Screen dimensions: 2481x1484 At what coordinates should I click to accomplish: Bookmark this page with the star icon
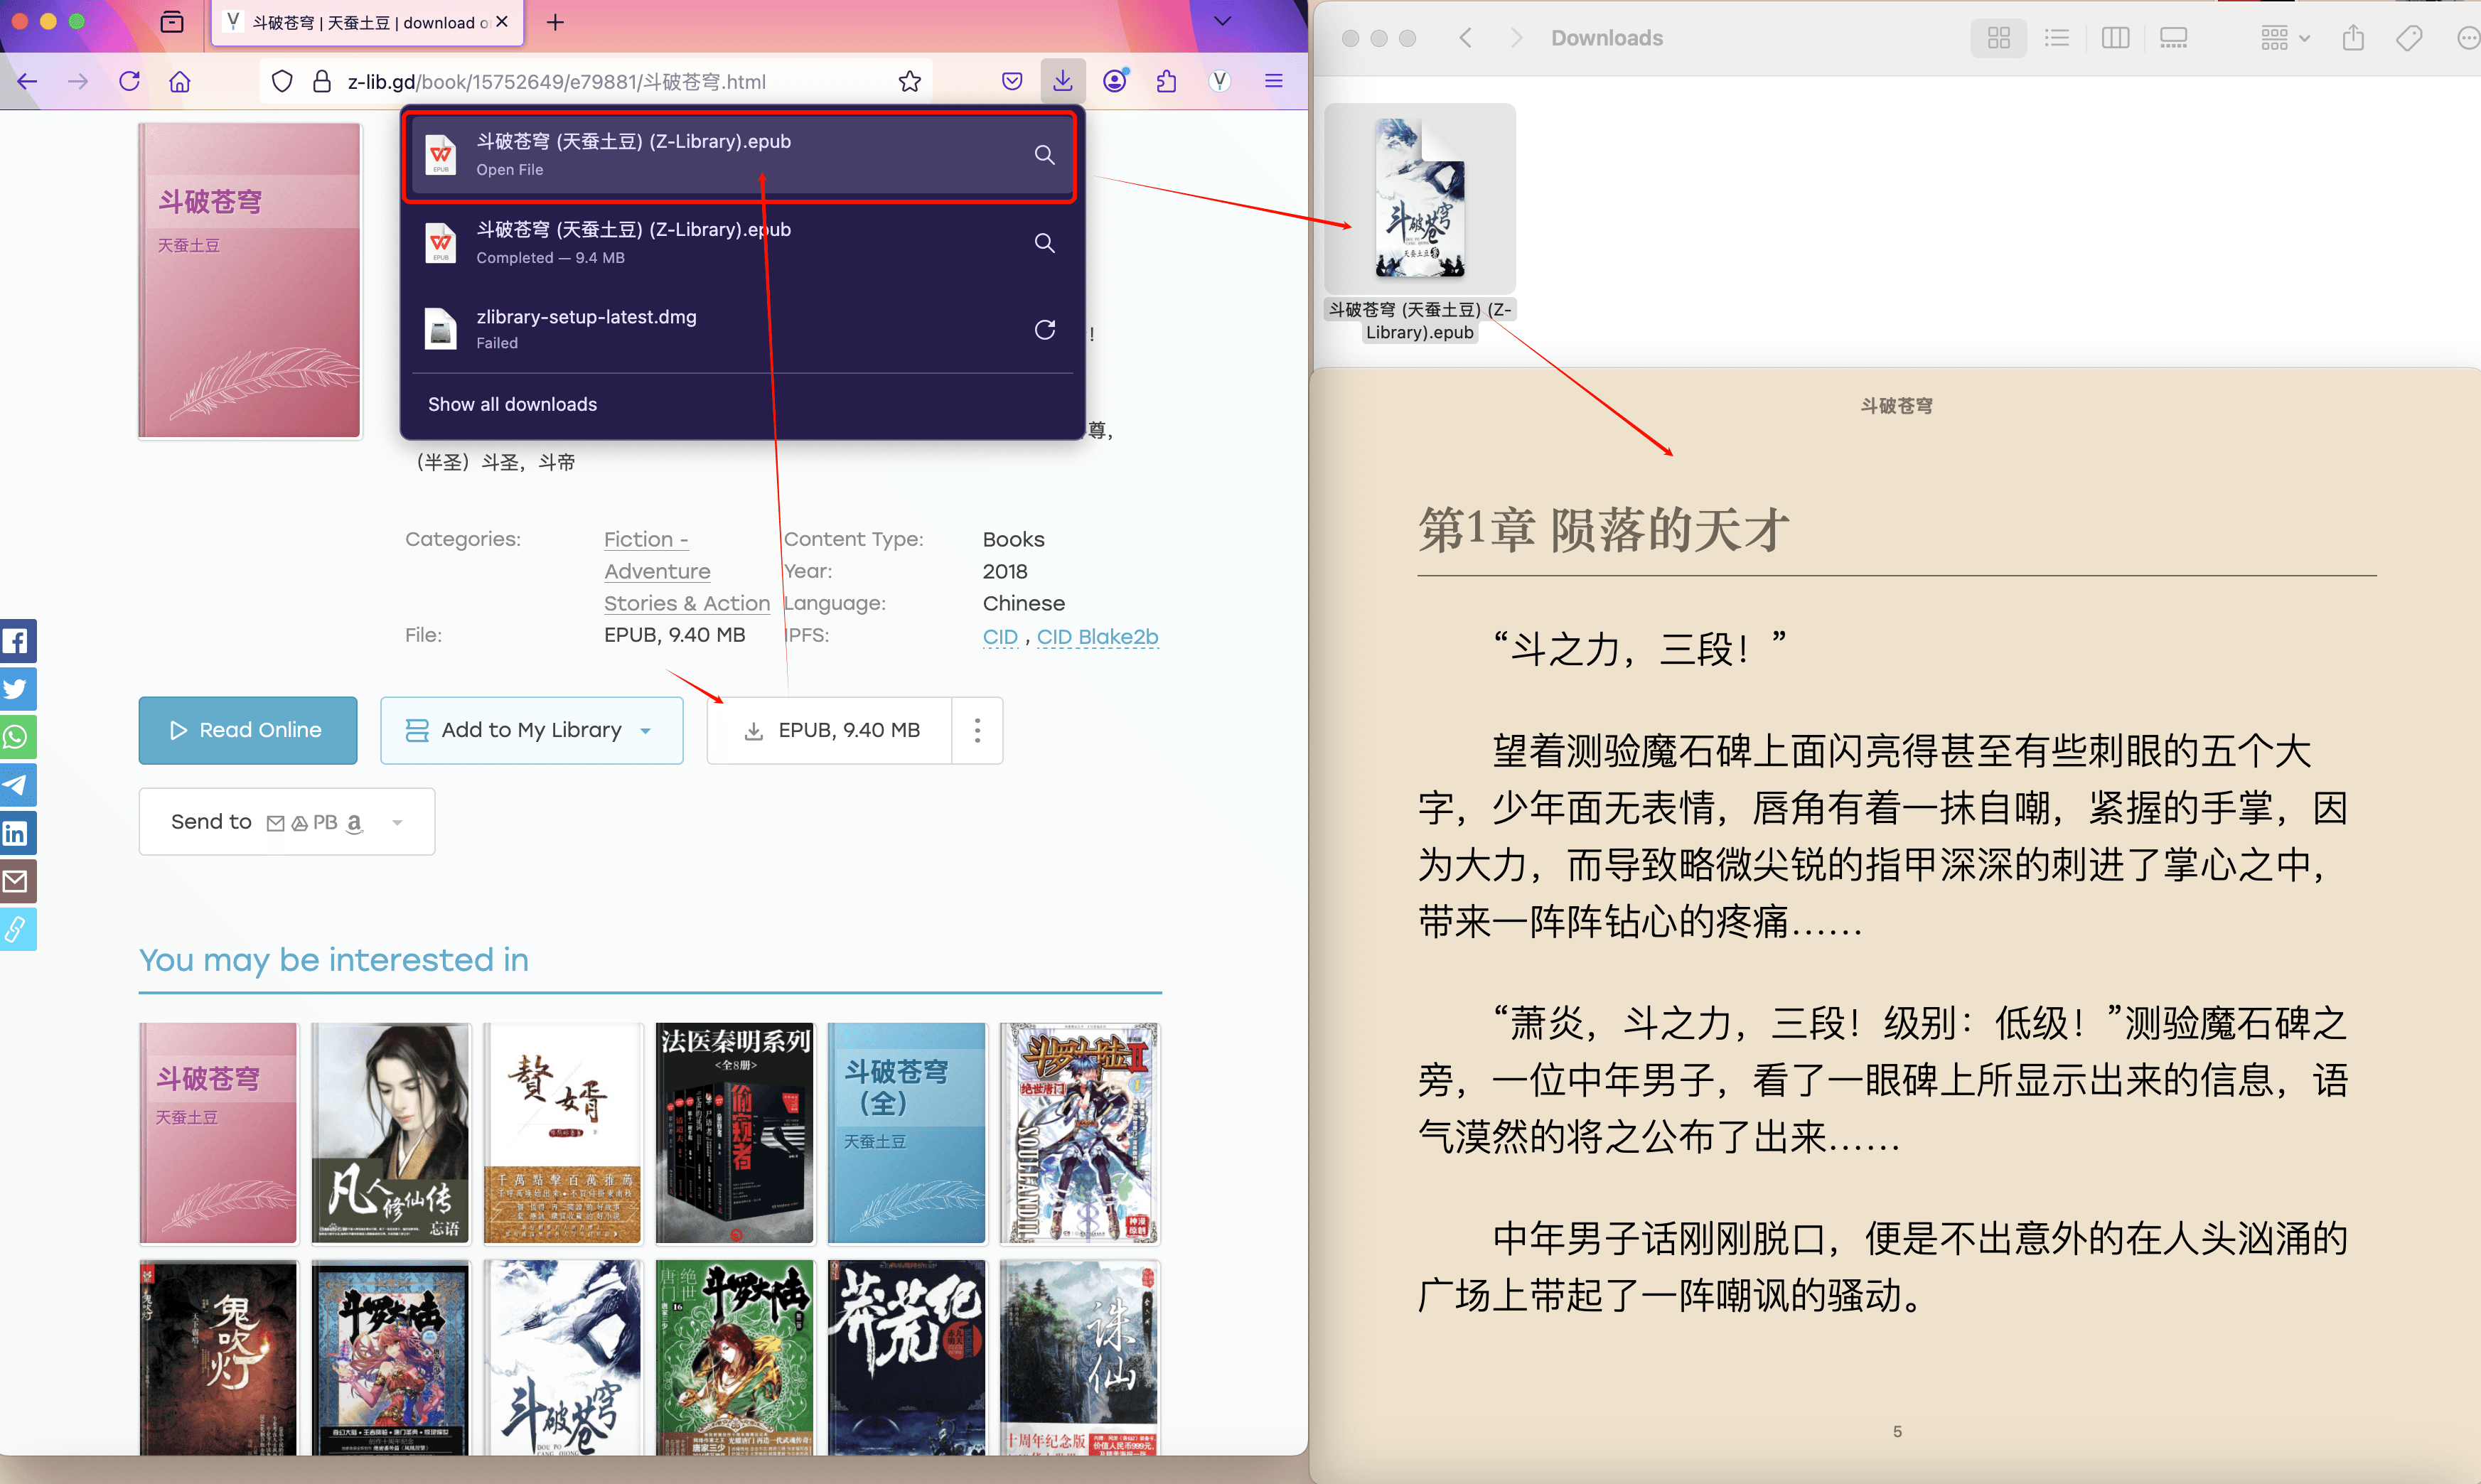click(909, 81)
